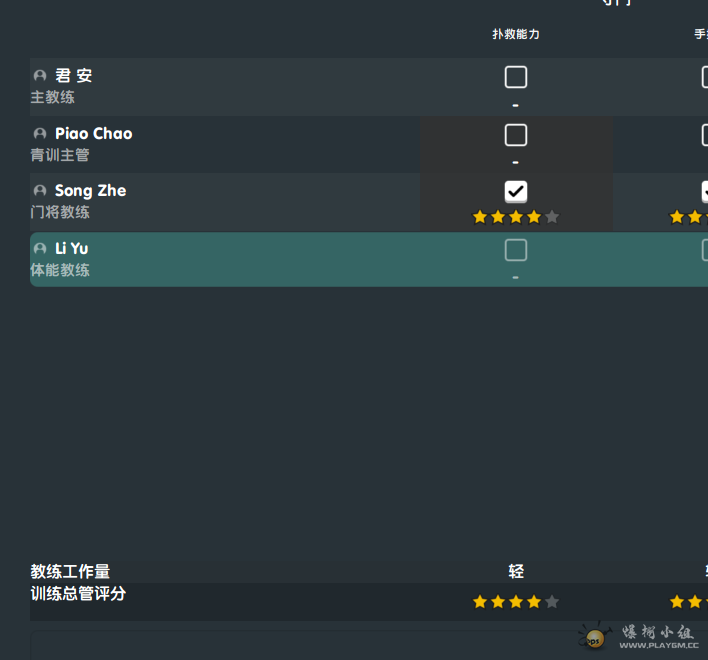This screenshot has width=708, height=660.
Task: Select the Song Zhe name link
Action: 90,191
